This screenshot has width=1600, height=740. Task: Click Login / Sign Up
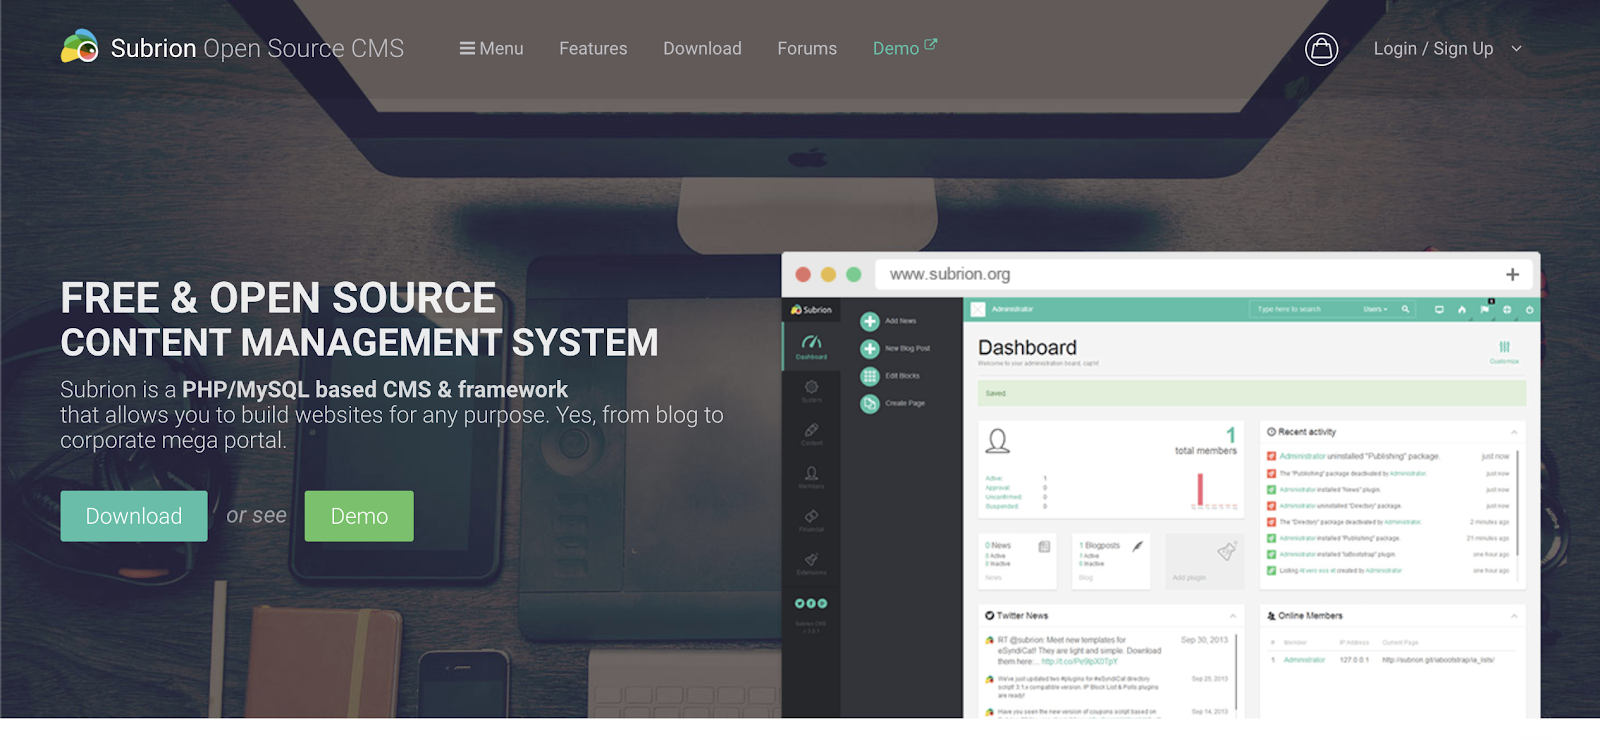[1433, 48]
